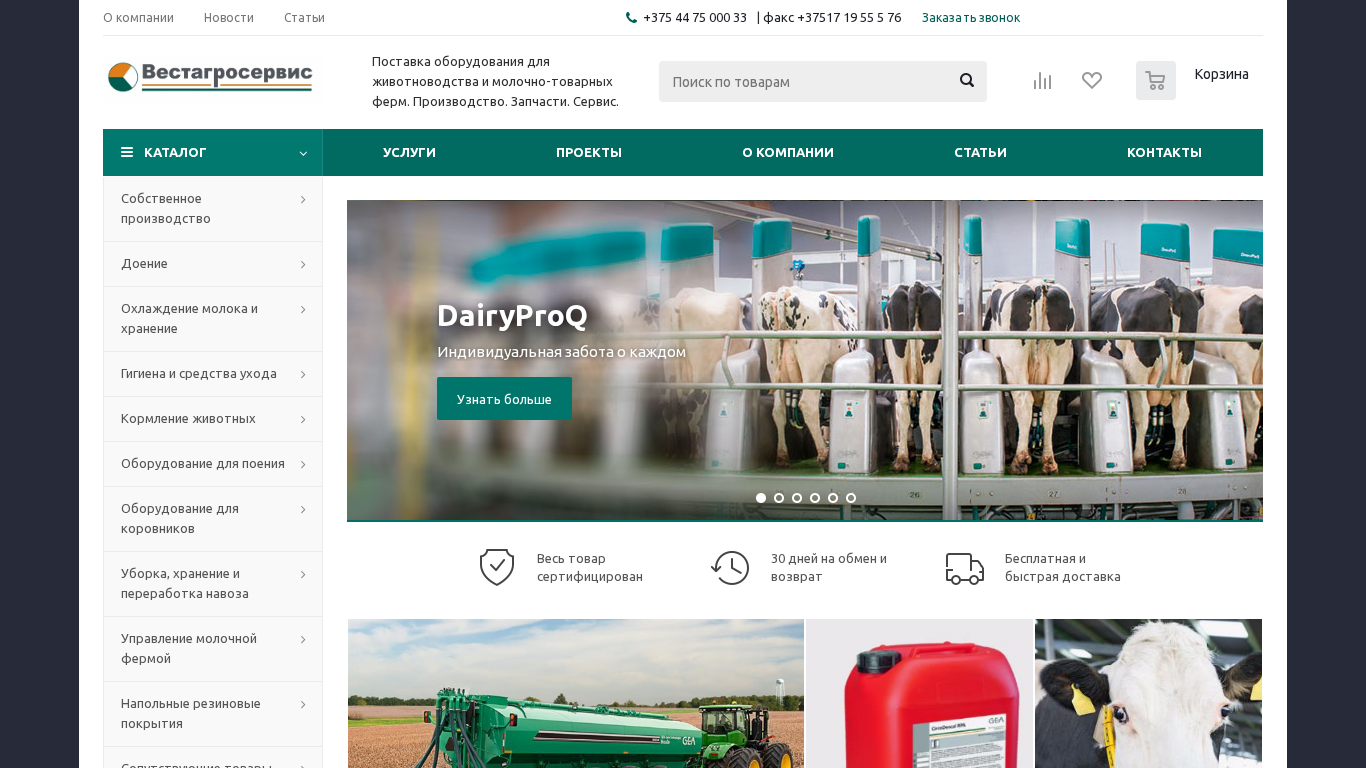1366x768 pixels.
Task: Select the sixth slider dot
Action: [x=851, y=498]
